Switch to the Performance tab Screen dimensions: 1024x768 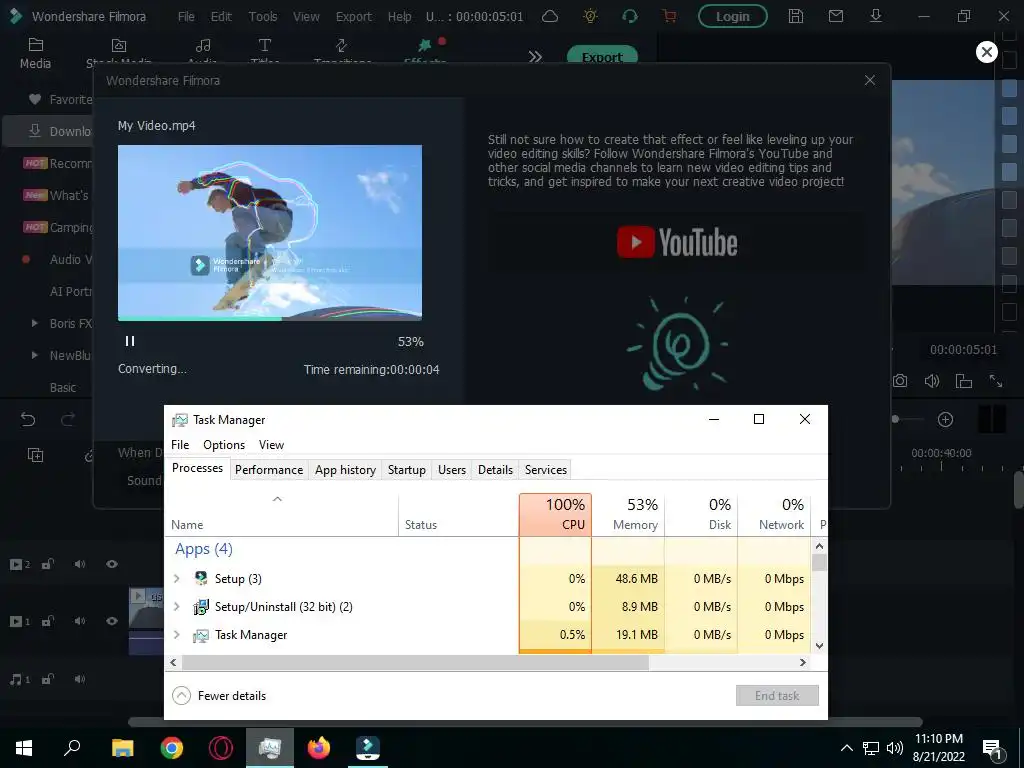(x=269, y=470)
